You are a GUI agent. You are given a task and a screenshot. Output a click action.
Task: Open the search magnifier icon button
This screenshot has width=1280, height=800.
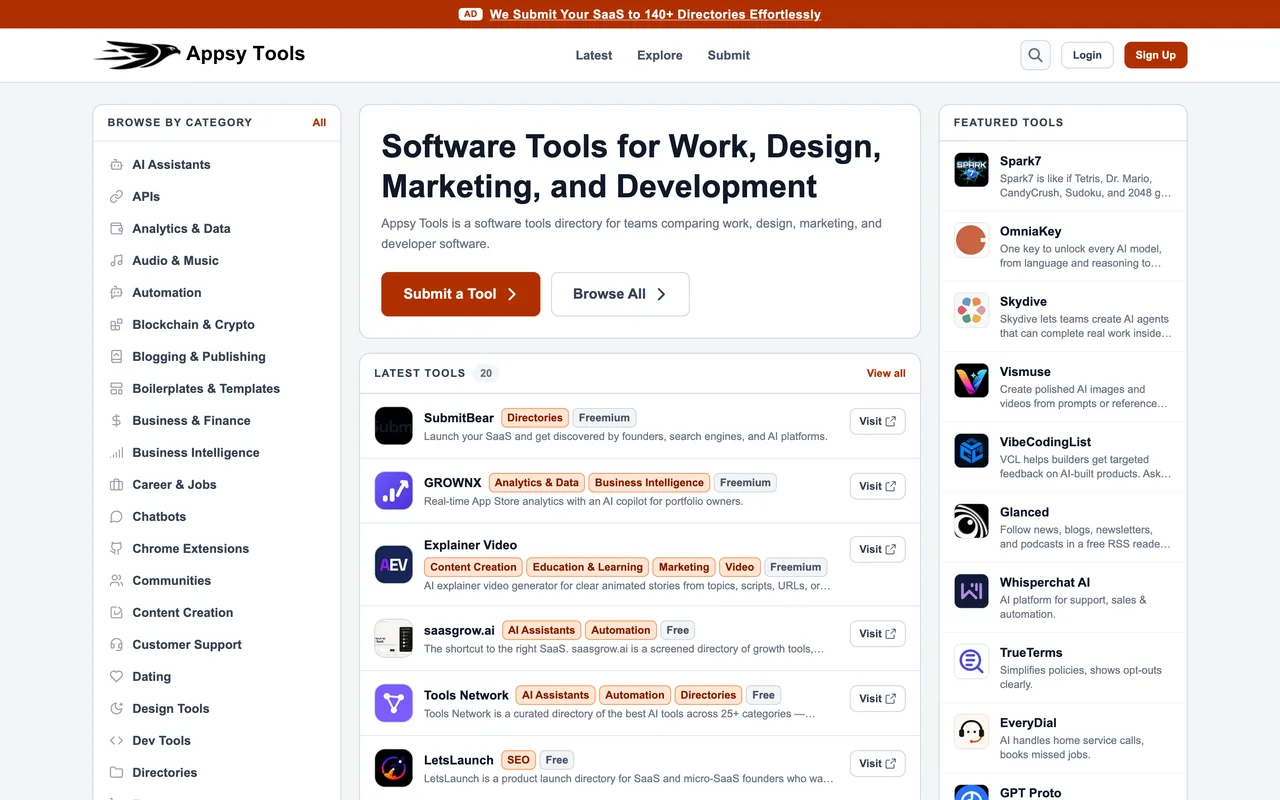tap(1035, 55)
